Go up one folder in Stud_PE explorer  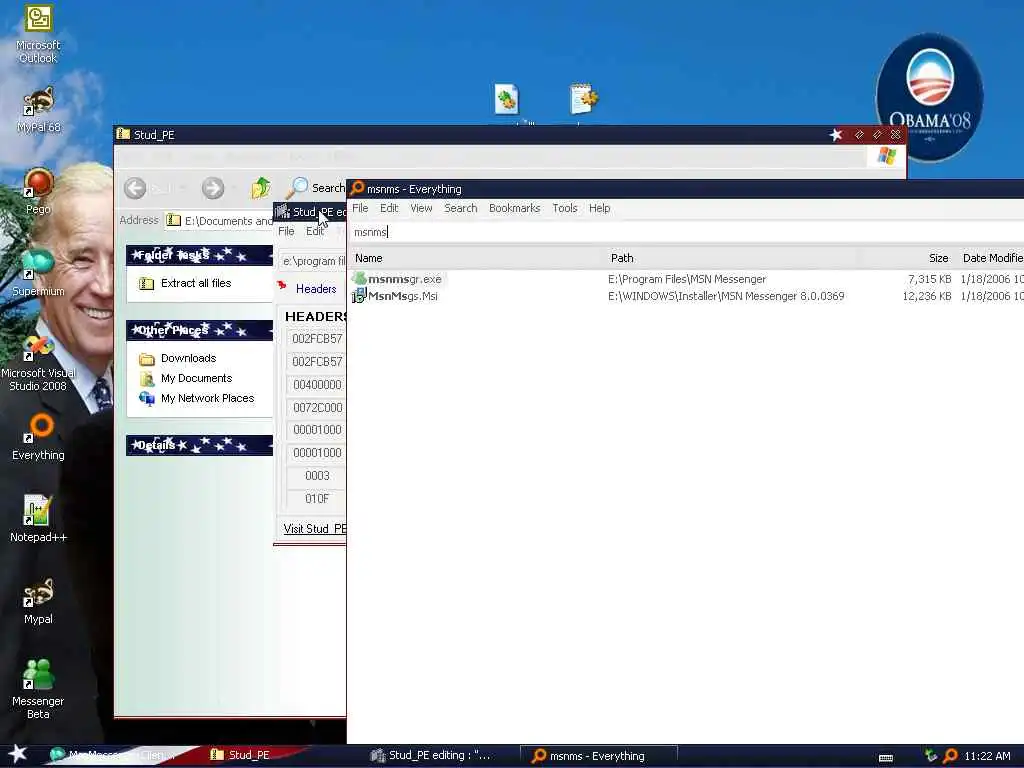261,188
